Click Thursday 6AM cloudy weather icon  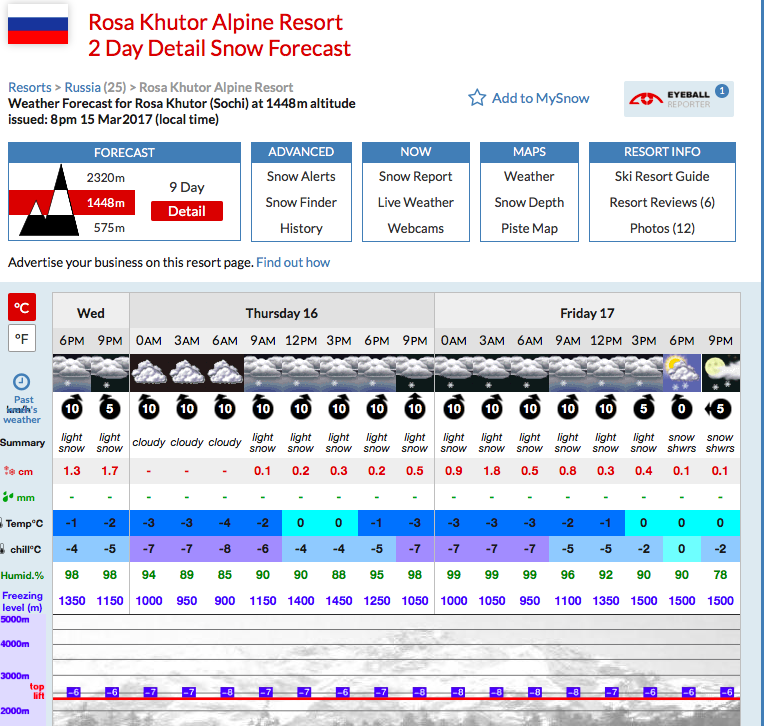click(225, 373)
